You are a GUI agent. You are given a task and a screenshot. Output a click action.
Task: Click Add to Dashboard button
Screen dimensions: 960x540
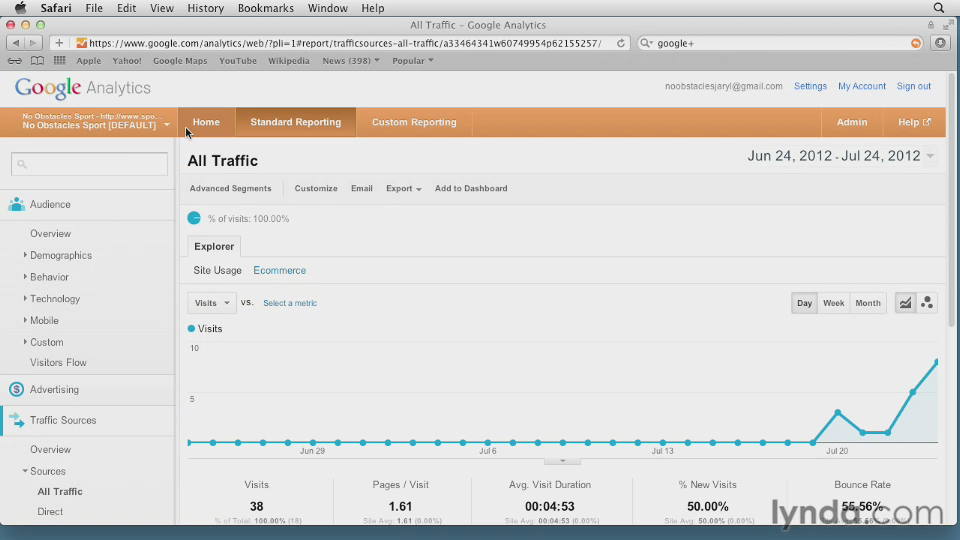[471, 188]
